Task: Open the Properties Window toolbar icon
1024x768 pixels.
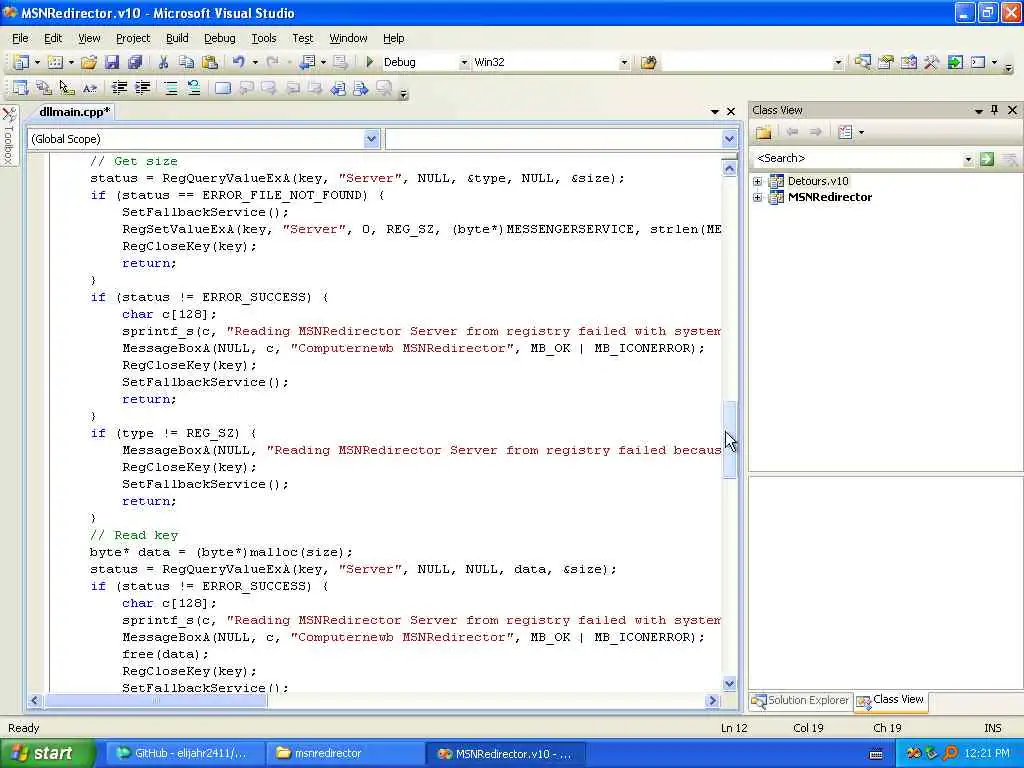Action: pos(886,63)
